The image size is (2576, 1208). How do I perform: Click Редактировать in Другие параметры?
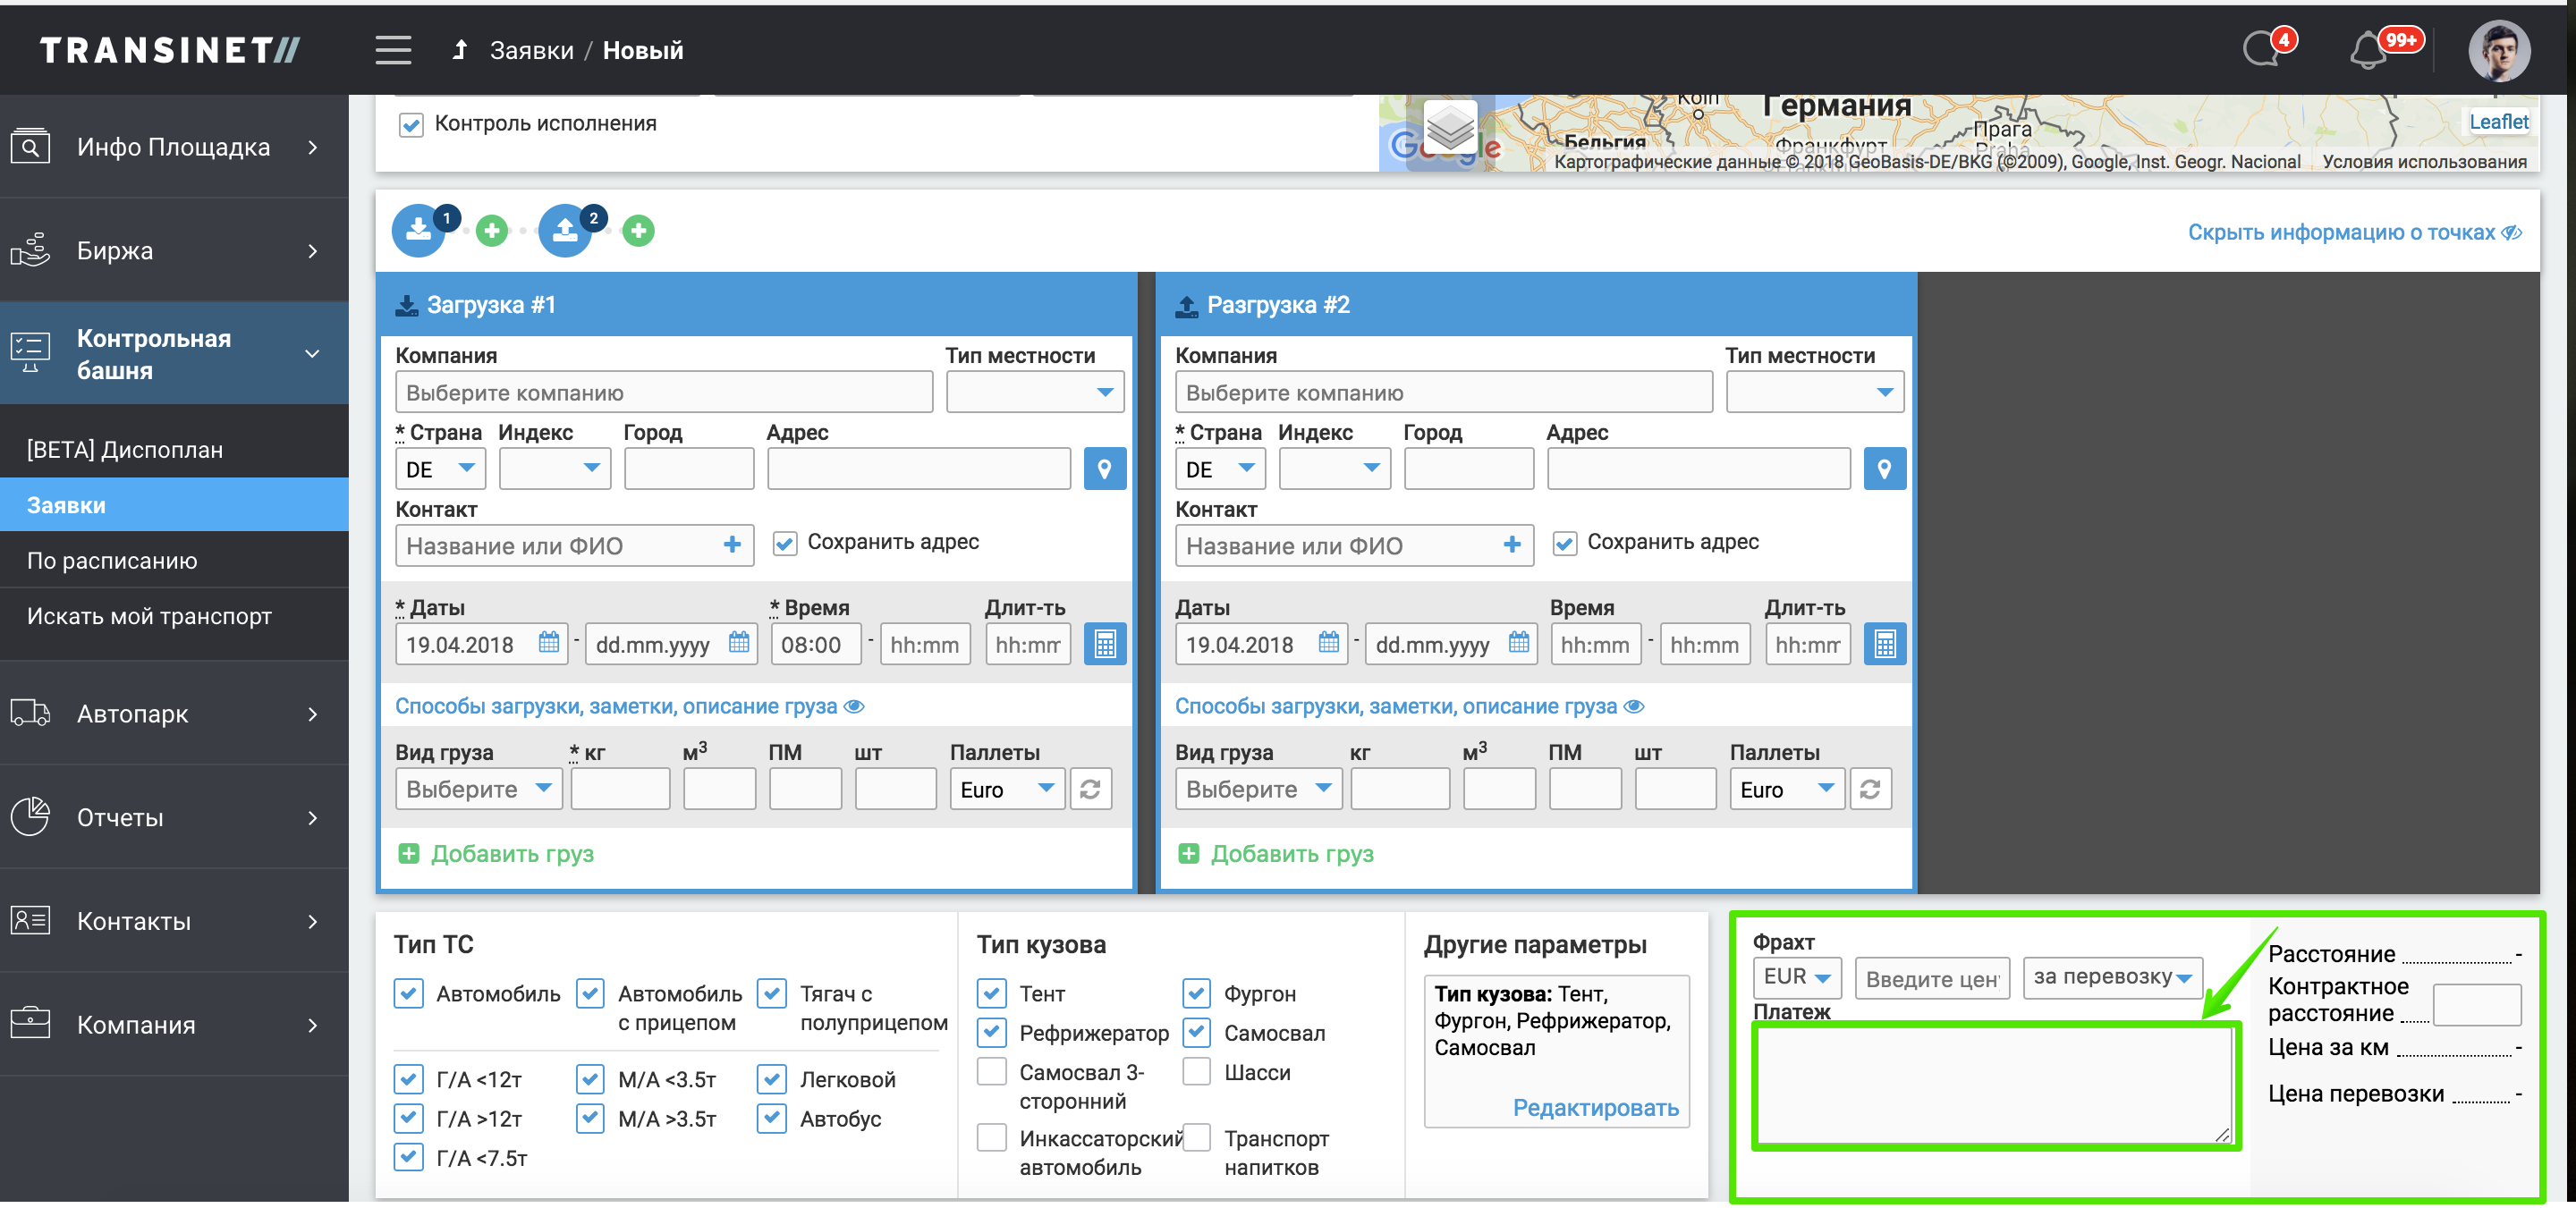[1595, 1108]
